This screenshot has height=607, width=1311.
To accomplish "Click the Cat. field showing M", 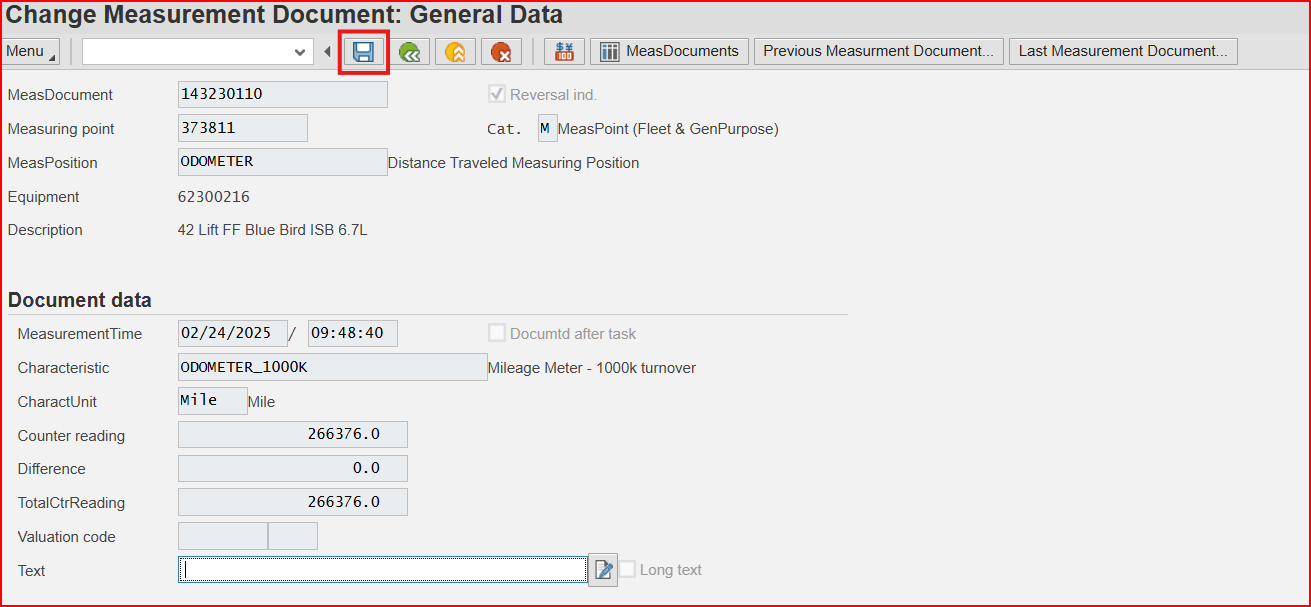I will tap(547, 128).
